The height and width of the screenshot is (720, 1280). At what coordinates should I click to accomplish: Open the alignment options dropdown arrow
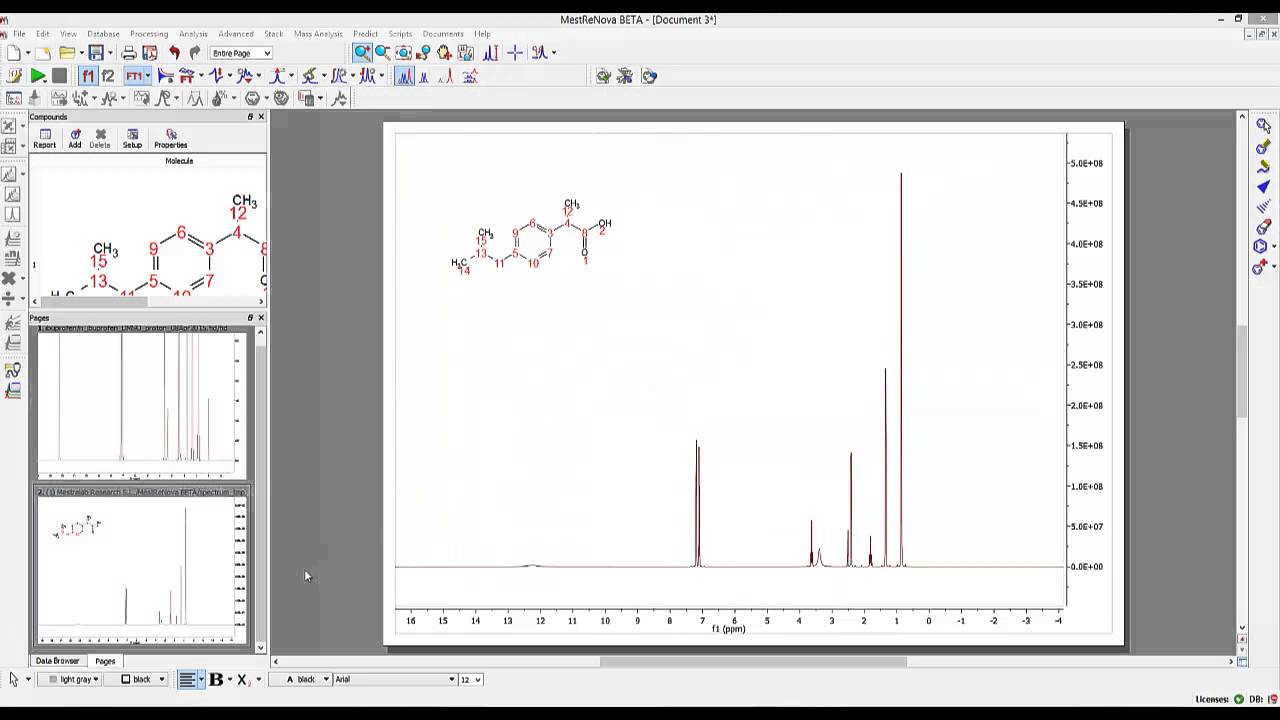point(201,680)
